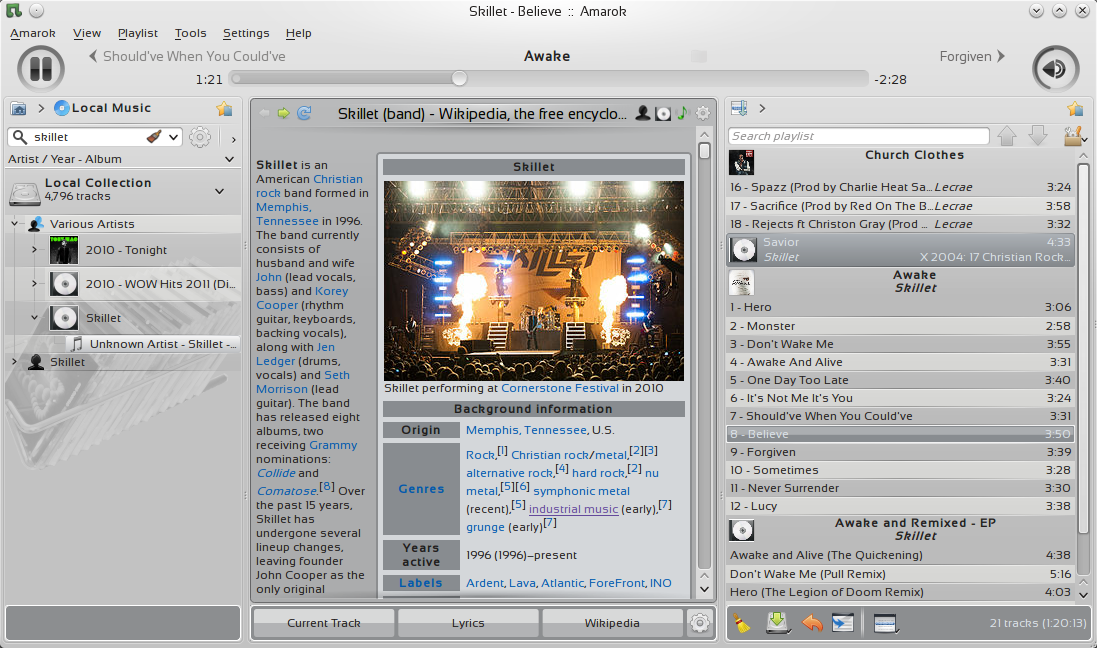This screenshot has width=1097, height=648.
Task: Pause playback with the big pause button
Action: (x=41, y=69)
